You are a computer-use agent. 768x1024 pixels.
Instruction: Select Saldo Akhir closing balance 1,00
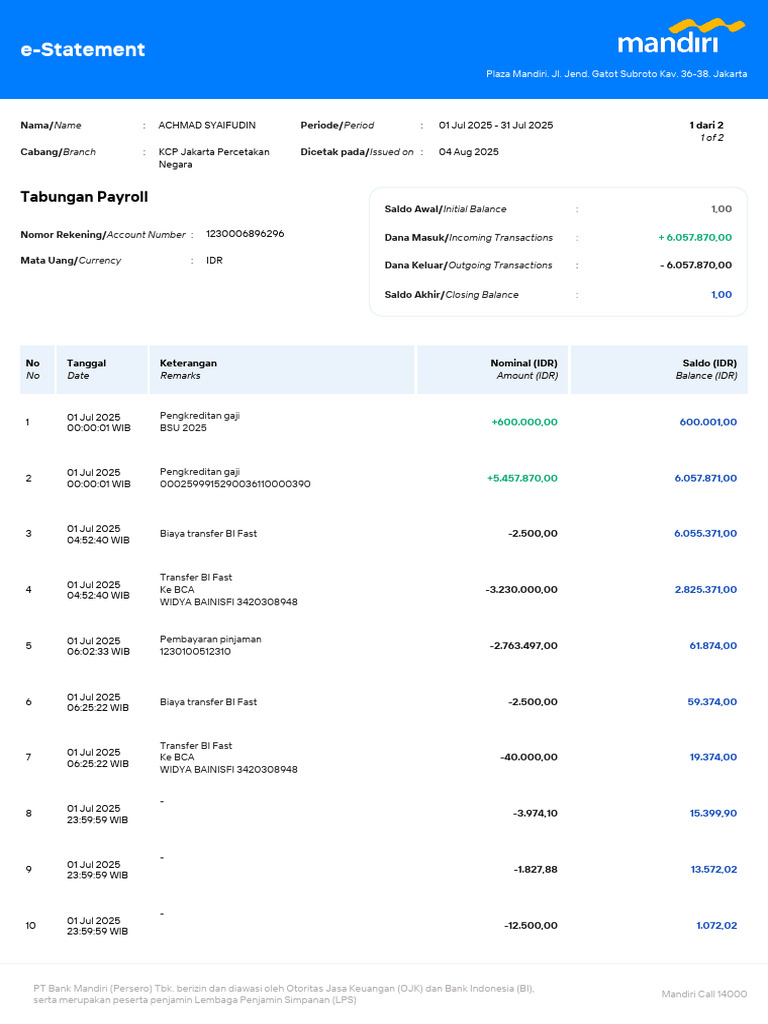pos(722,295)
